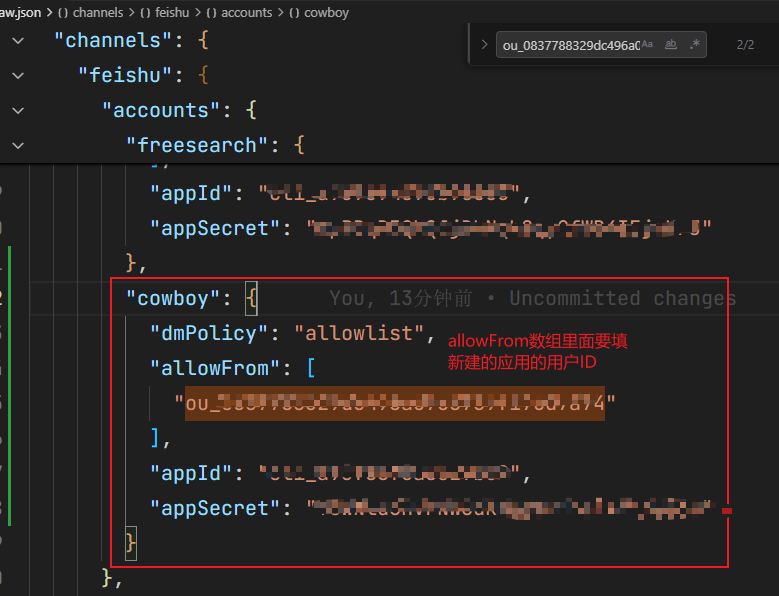The width and height of the screenshot is (779, 596).
Task: Click the "cowboy" key text
Action: coord(172,298)
